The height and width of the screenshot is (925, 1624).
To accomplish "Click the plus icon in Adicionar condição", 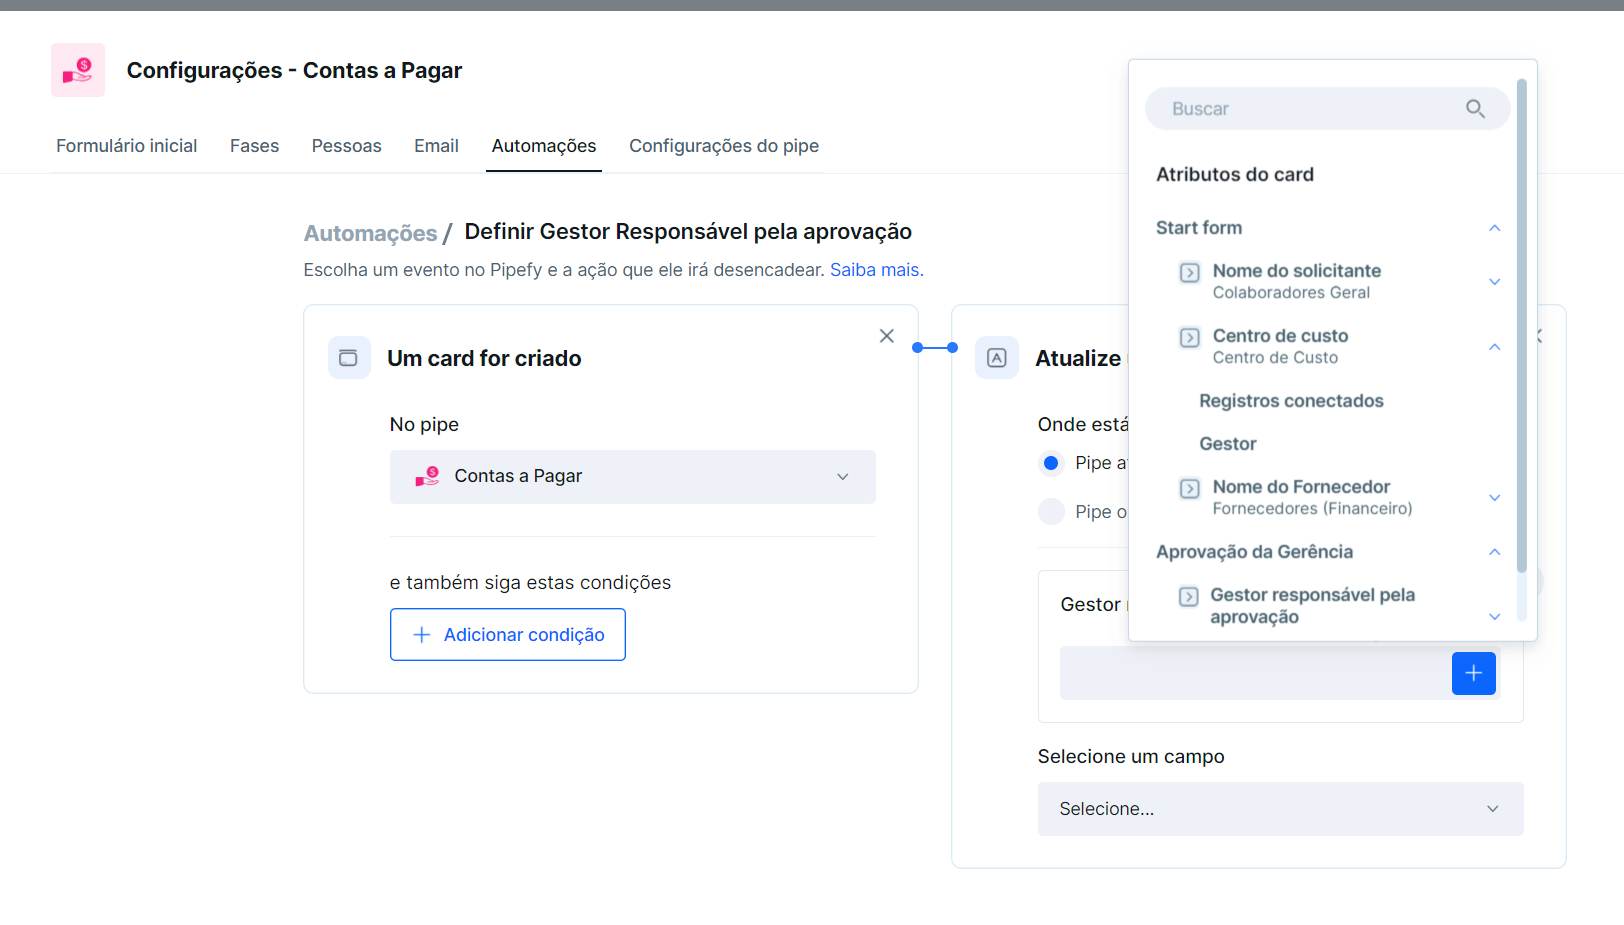I will (422, 635).
